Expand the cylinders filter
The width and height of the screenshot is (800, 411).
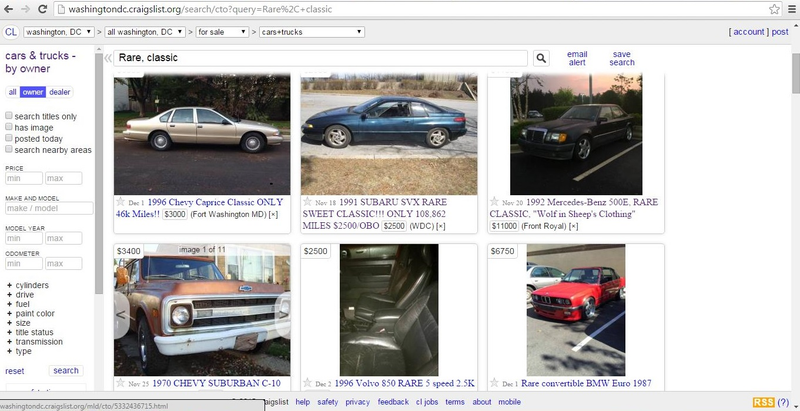(28, 285)
